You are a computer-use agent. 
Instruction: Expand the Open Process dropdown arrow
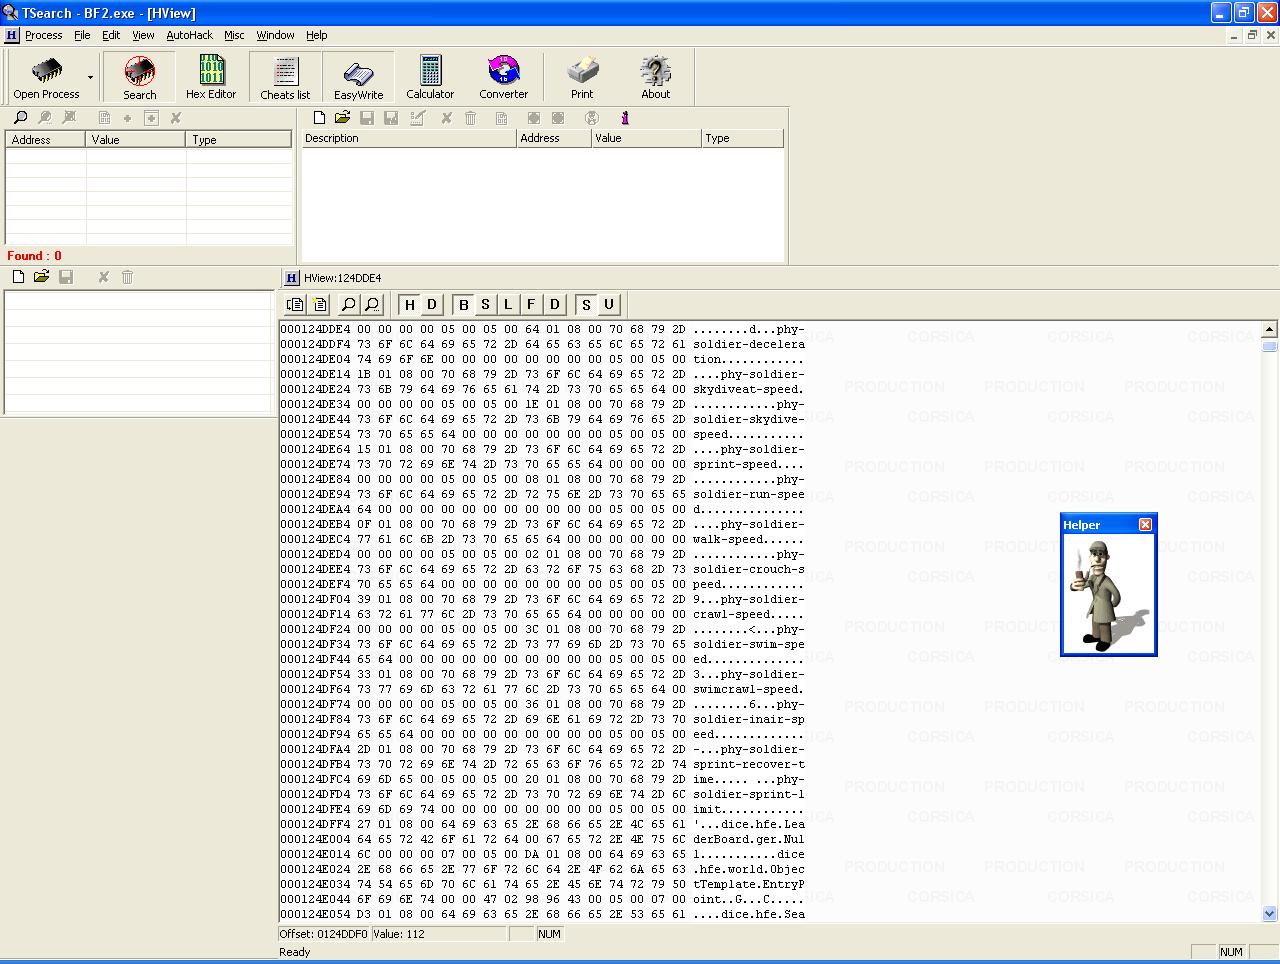[x=90, y=77]
